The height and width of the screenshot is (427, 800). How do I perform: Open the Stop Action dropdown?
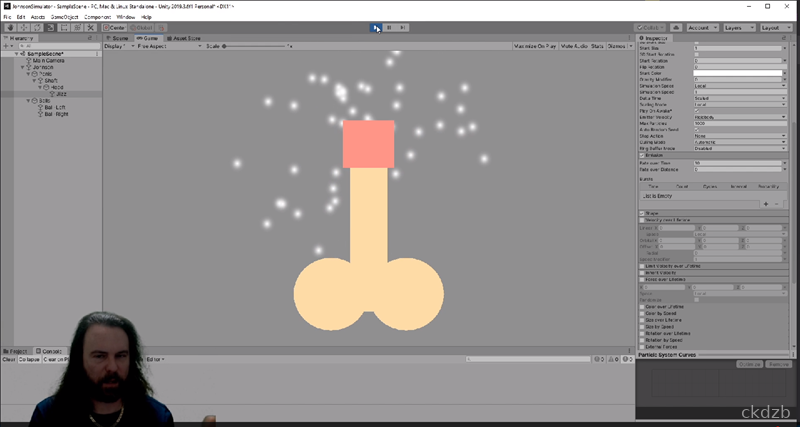[740, 136]
